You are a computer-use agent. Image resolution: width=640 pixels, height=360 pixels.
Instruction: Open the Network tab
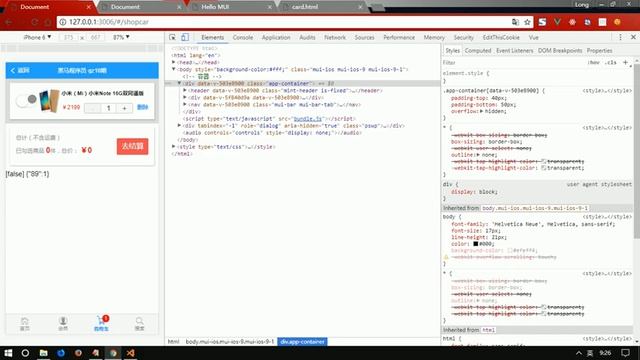335,37
